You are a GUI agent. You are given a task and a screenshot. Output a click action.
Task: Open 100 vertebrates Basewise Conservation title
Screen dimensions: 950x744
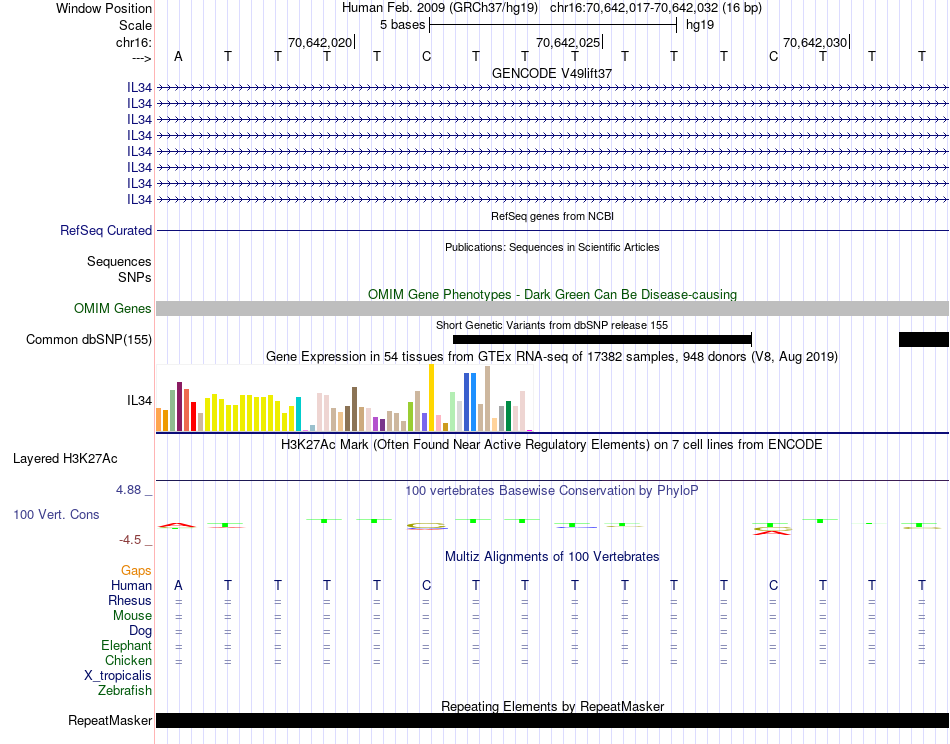click(x=552, y=491)
